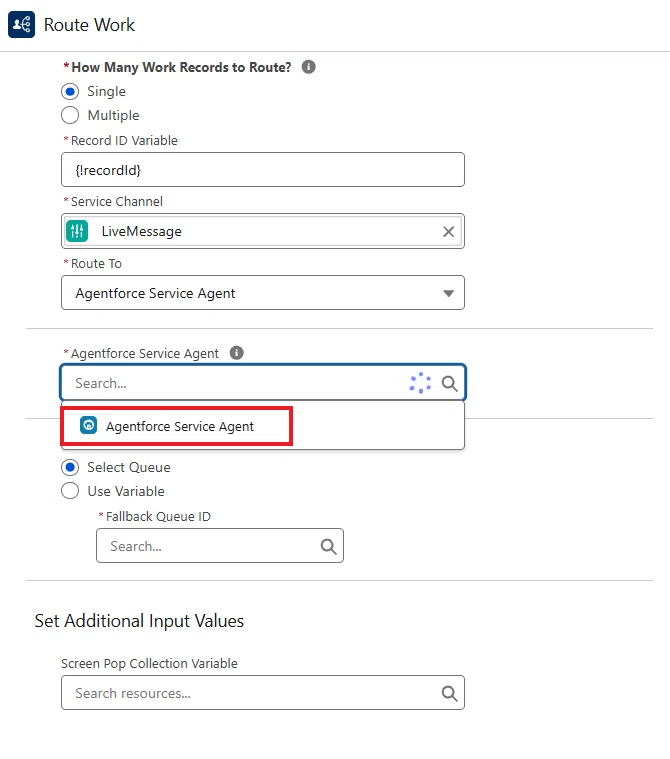Select the Use Variable radio button
670x759 pixels.
pos(70,491)
